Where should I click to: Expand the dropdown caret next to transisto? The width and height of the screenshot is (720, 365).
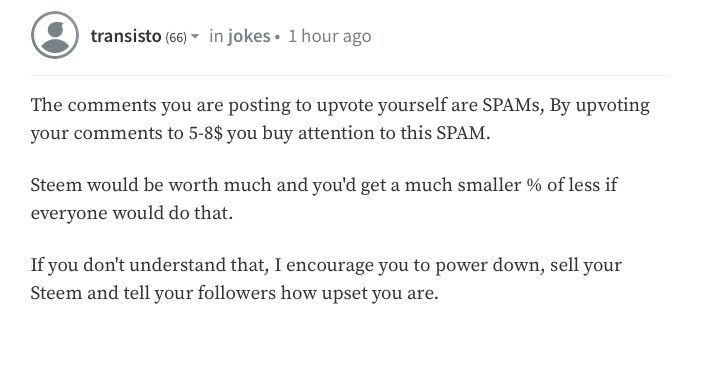coord(195,36)
